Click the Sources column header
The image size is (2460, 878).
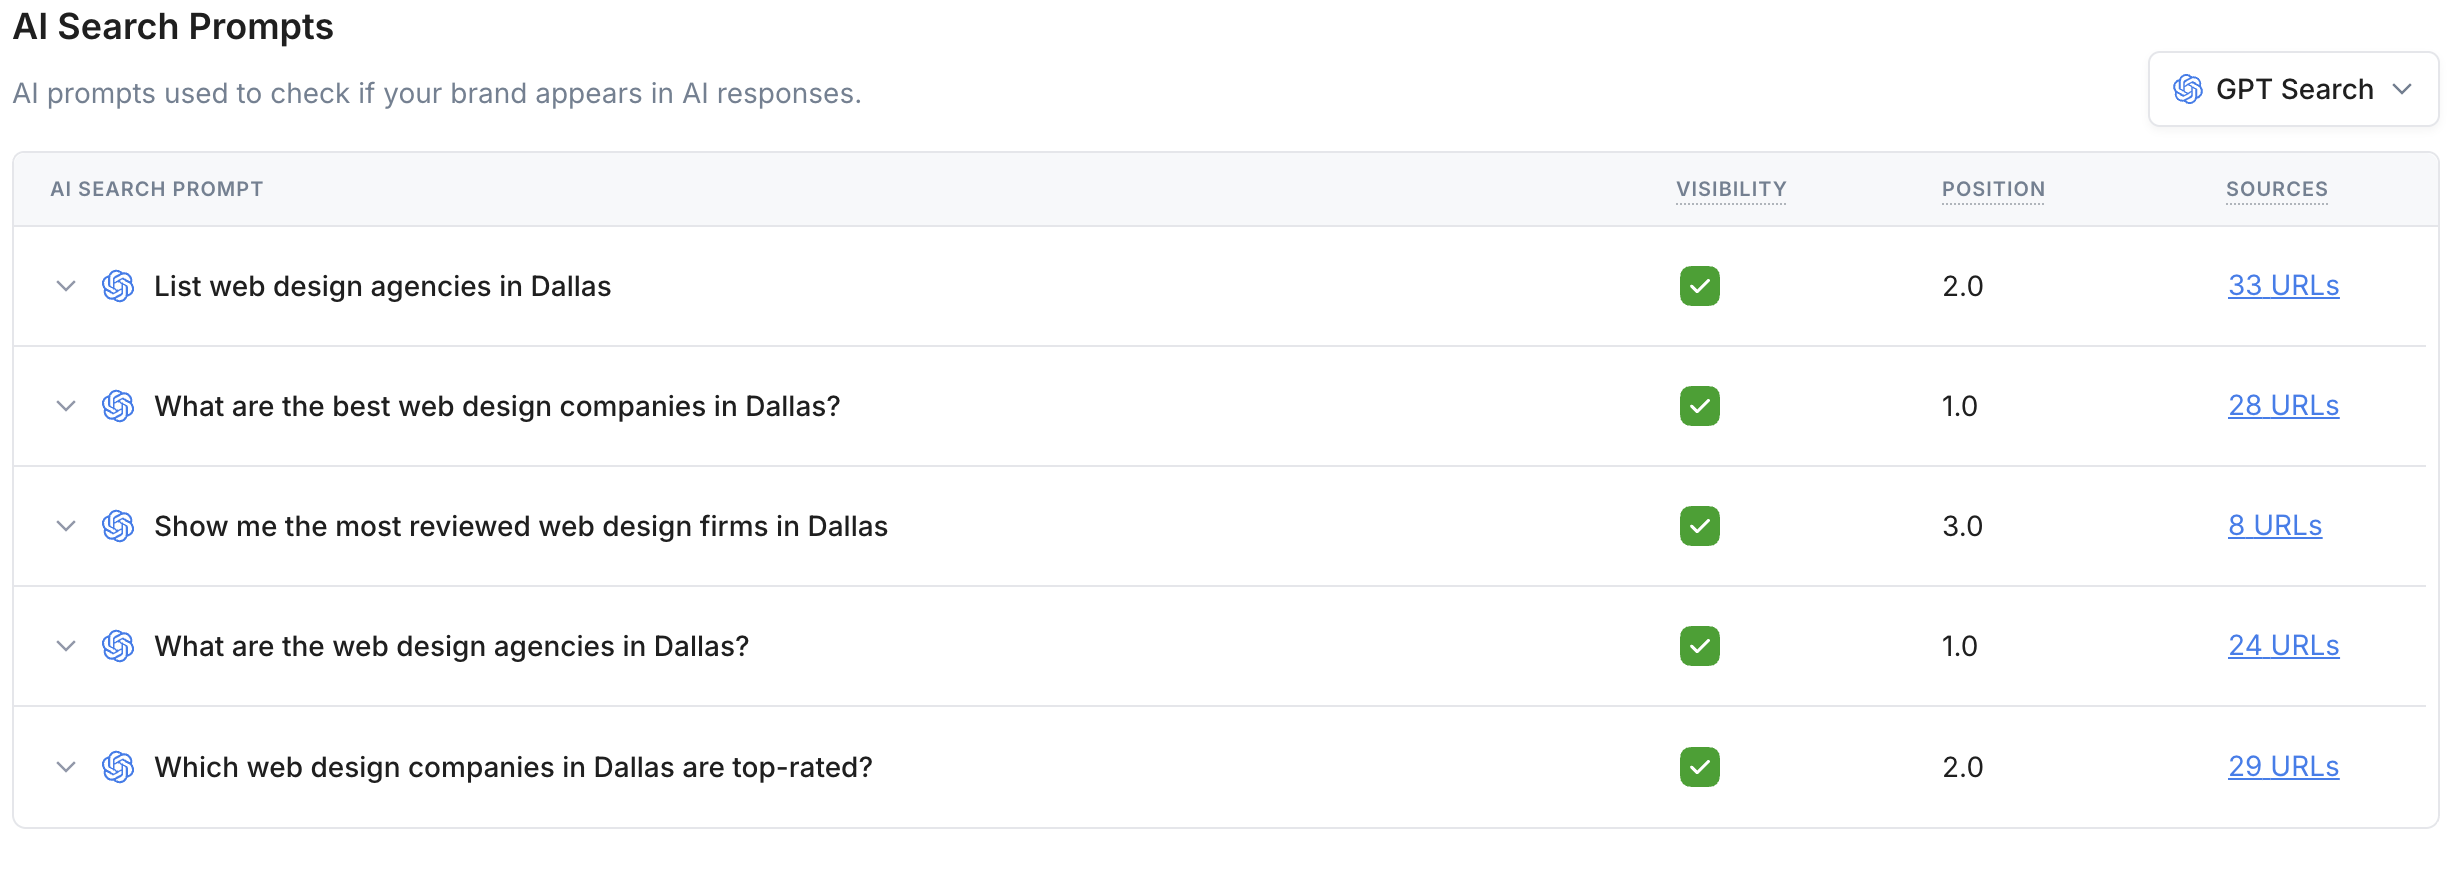[x=2276, y=189]
